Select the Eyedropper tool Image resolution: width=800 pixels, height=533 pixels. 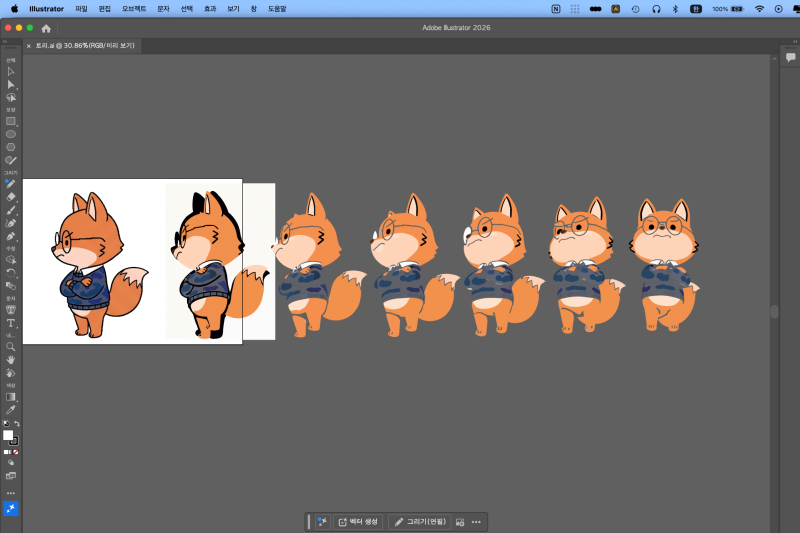coord(11,410)
